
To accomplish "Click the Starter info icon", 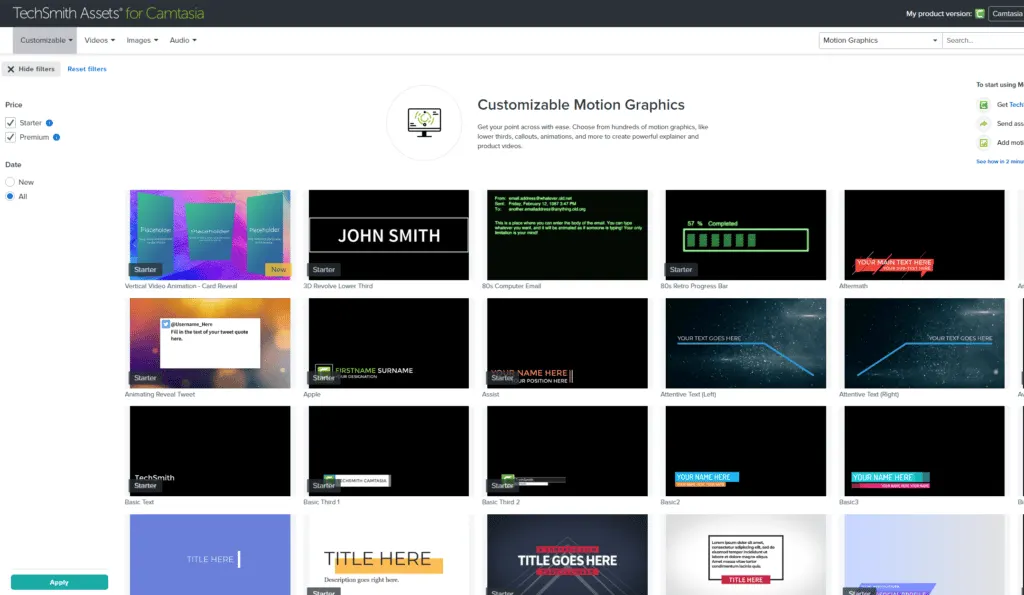I will (x=49, y=123).
